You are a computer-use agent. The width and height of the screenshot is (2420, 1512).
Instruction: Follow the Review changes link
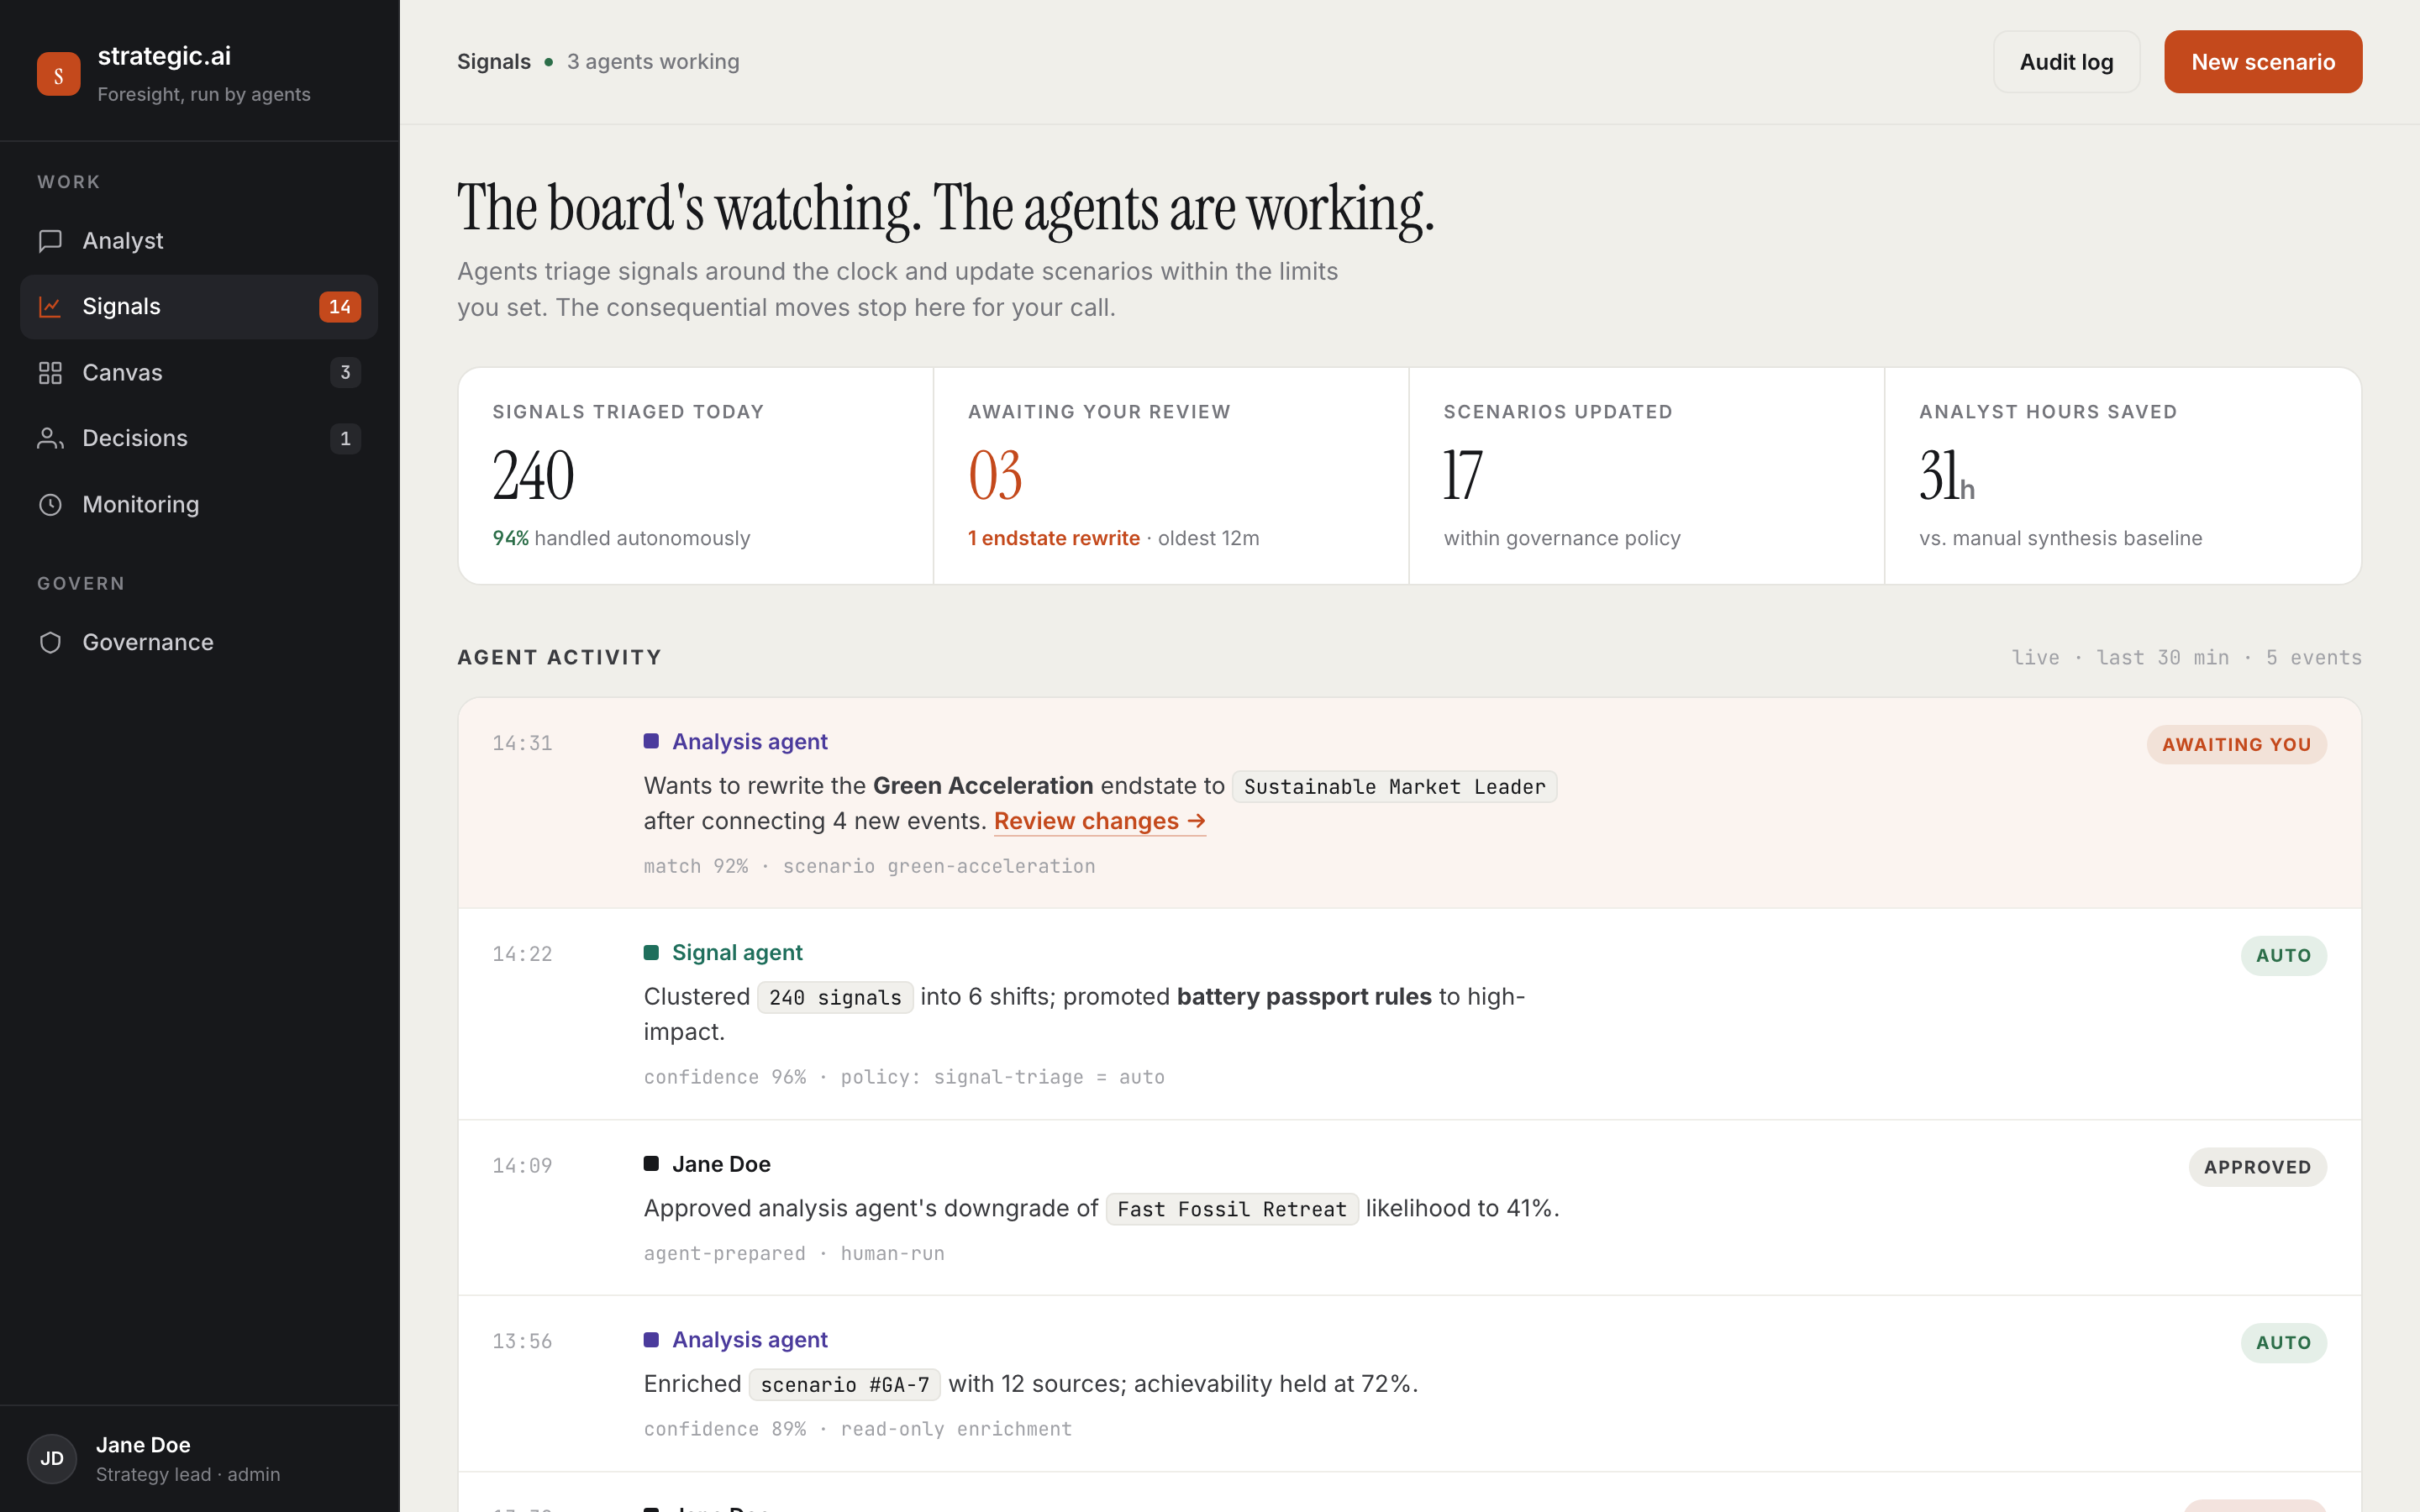[1099, 821]
